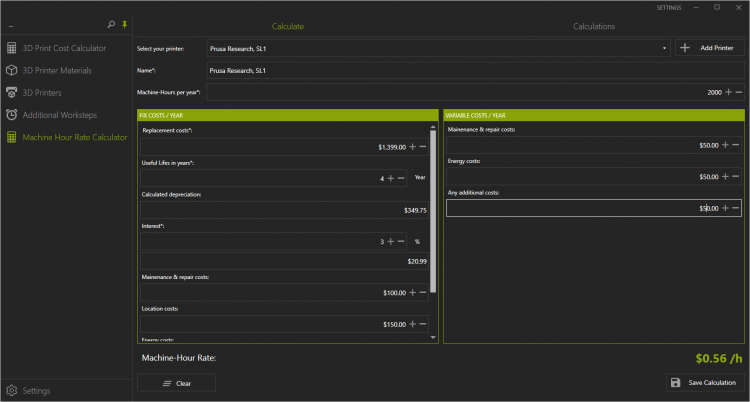750x402 pixels.
Task: Click Additional Worksteps sidebar label
Action: point(60,115)
